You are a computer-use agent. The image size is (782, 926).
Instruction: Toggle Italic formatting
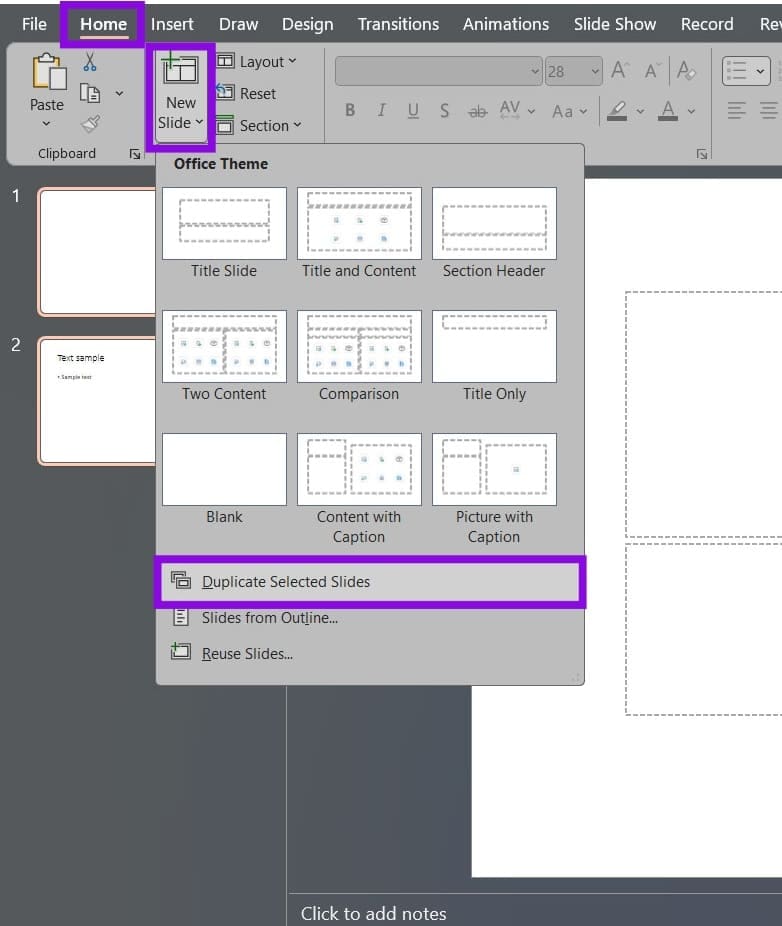point(382,110)
